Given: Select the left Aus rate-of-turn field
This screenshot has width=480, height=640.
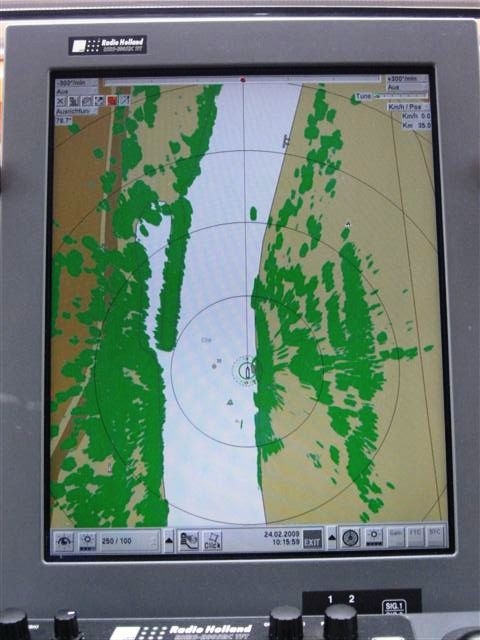Looking at the screenshot, I should pos(76,92).
